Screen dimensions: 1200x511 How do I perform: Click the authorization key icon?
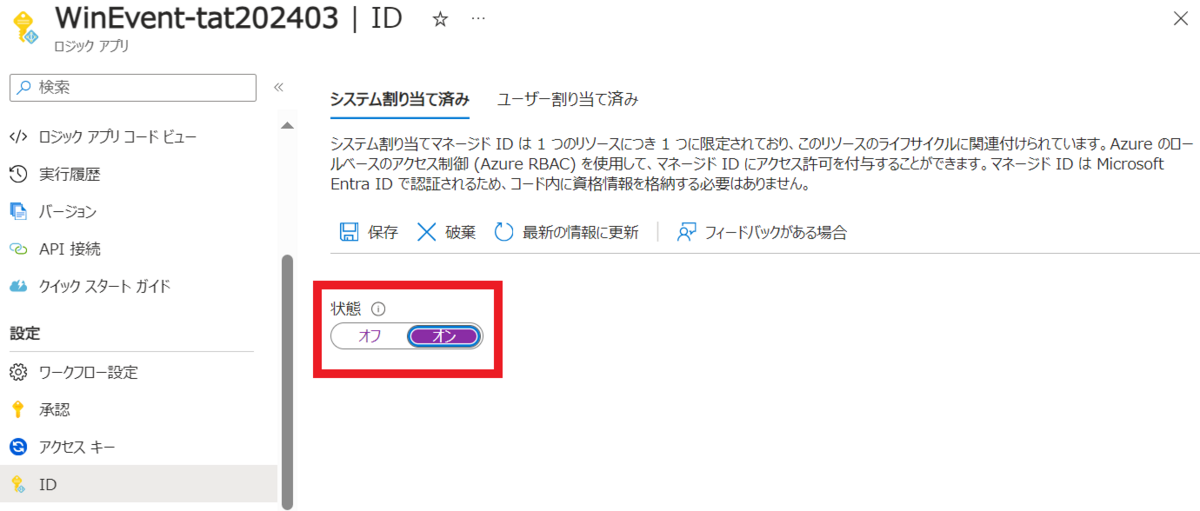17,410
